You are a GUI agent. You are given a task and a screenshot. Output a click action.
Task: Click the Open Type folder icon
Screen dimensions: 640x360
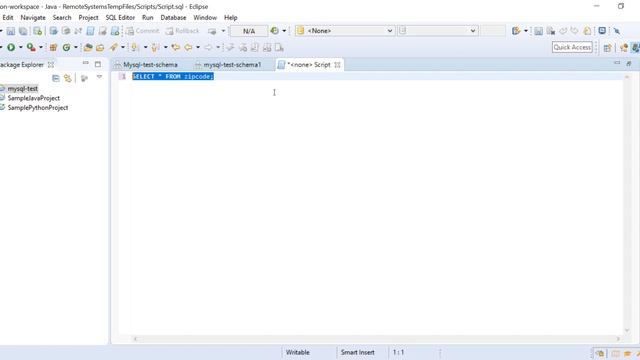tap(87, 47)
